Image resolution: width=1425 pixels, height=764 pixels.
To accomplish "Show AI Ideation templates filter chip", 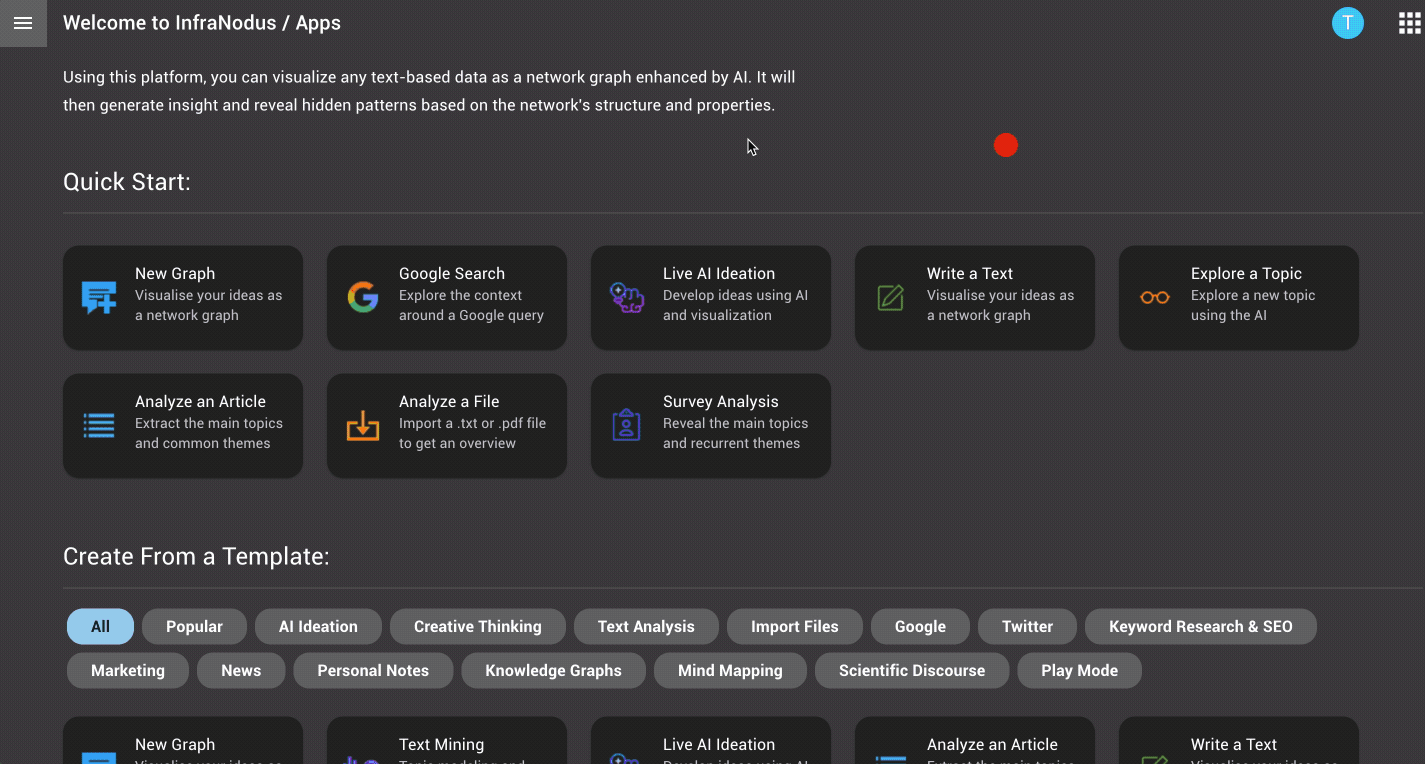I will pos(318,627).
